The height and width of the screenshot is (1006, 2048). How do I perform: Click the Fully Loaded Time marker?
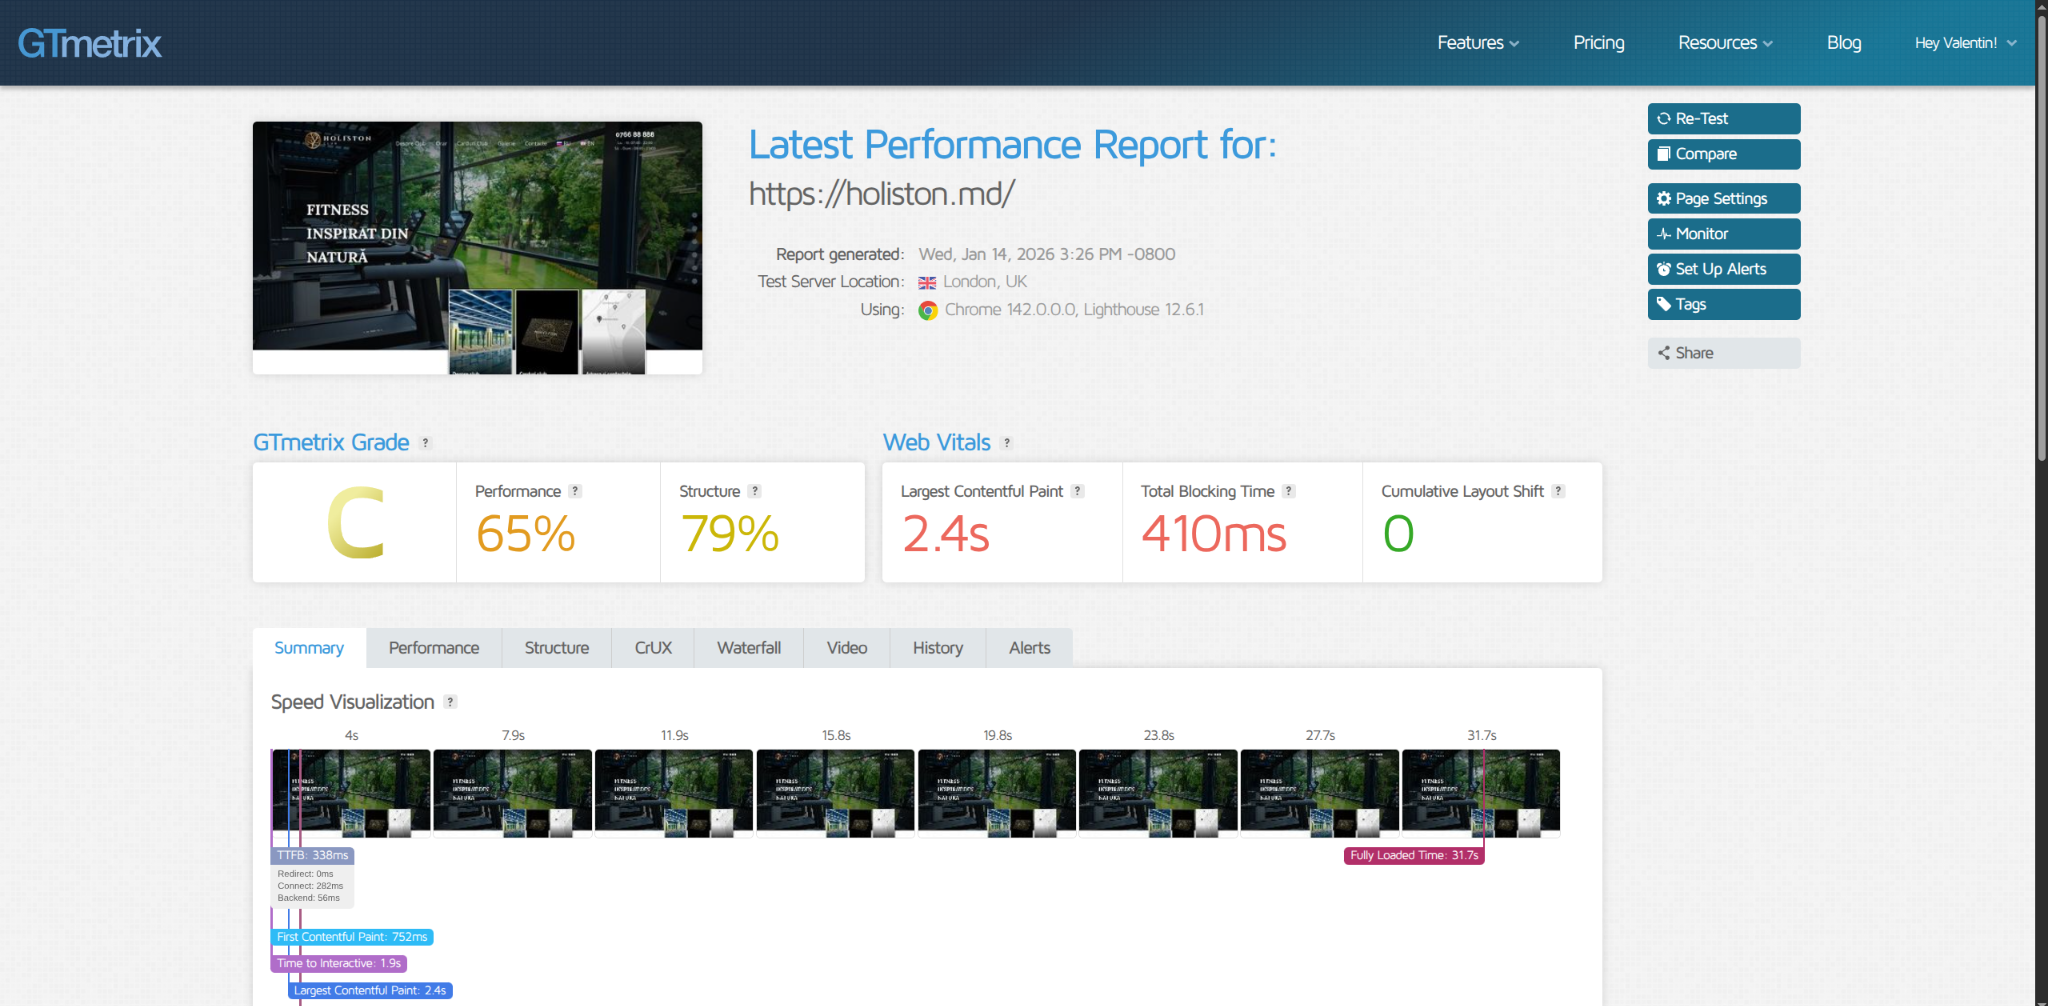tap(1413, 855)
